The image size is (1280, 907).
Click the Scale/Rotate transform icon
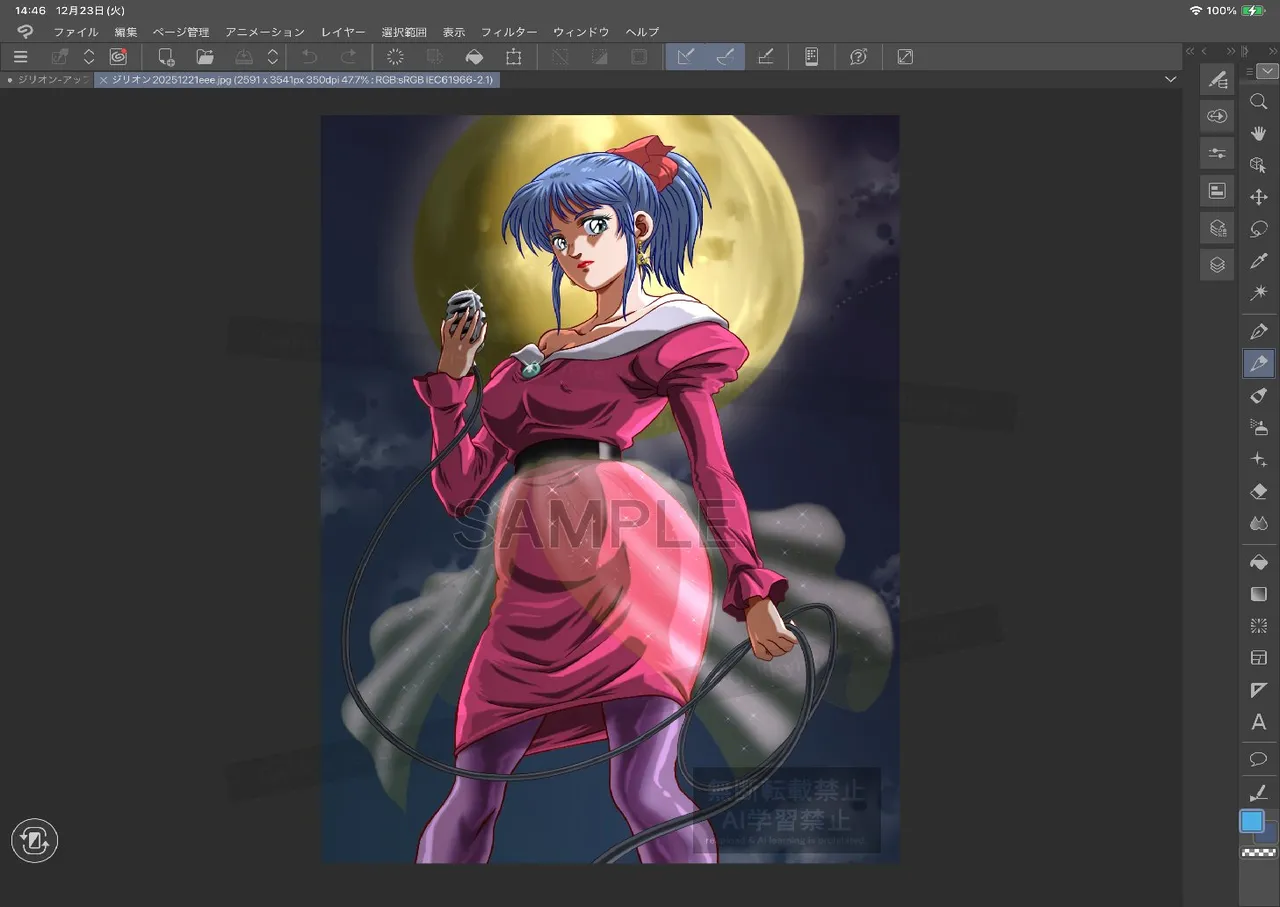(514, 57)
